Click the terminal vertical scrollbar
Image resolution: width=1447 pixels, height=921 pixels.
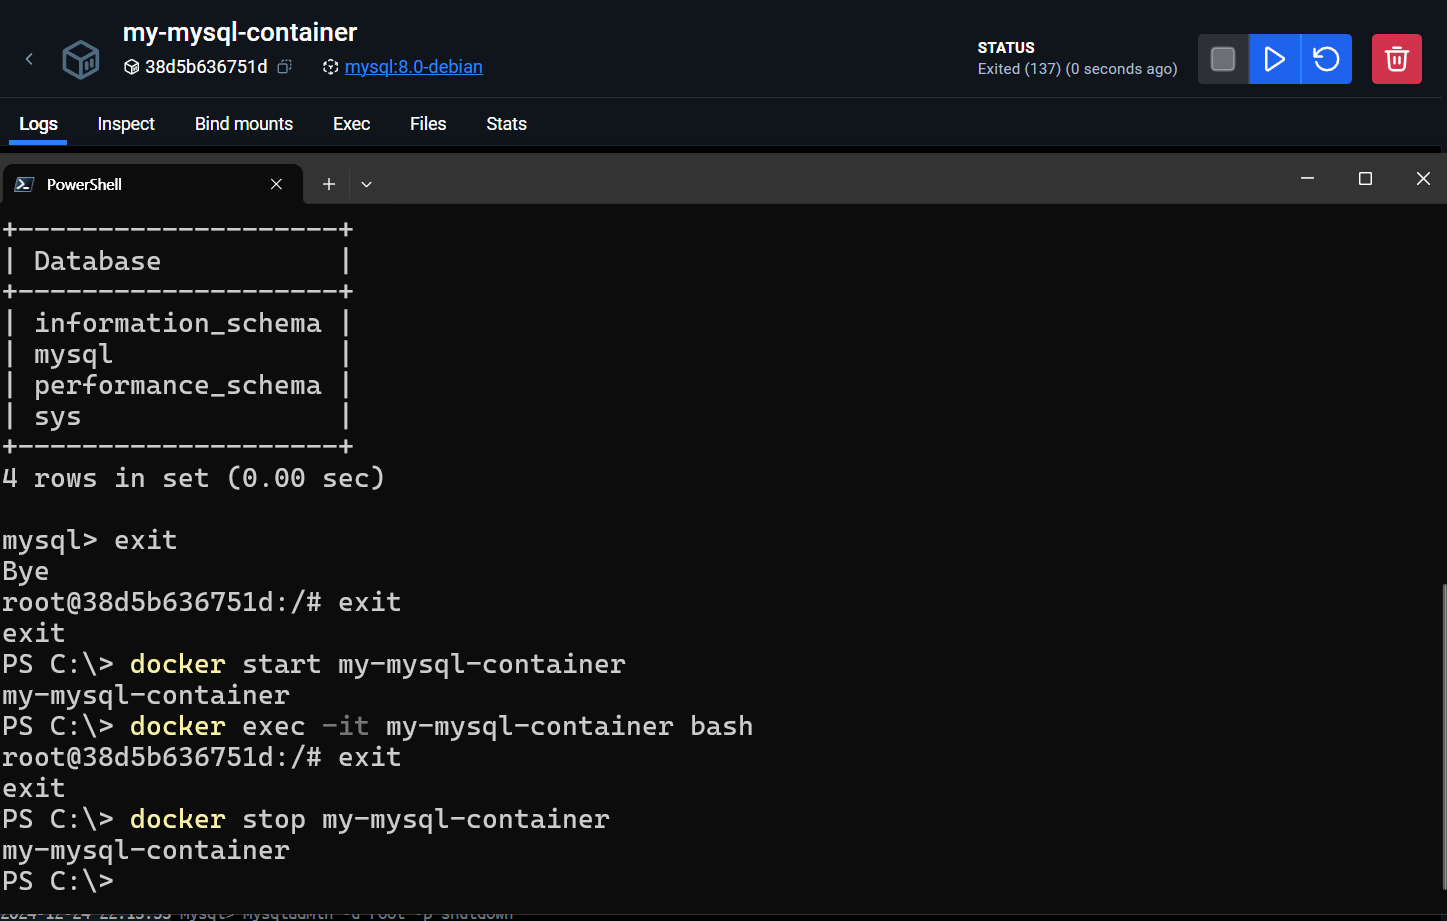coord(1444,735)
